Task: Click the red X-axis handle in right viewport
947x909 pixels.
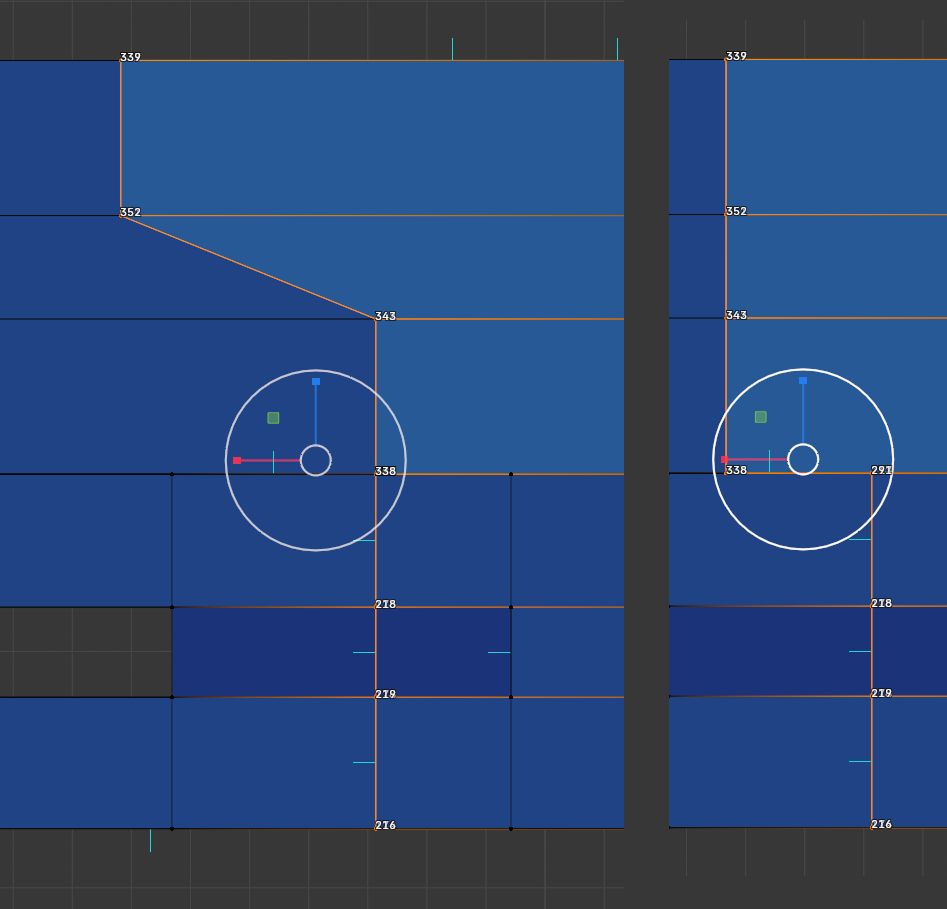Action: 725,459
